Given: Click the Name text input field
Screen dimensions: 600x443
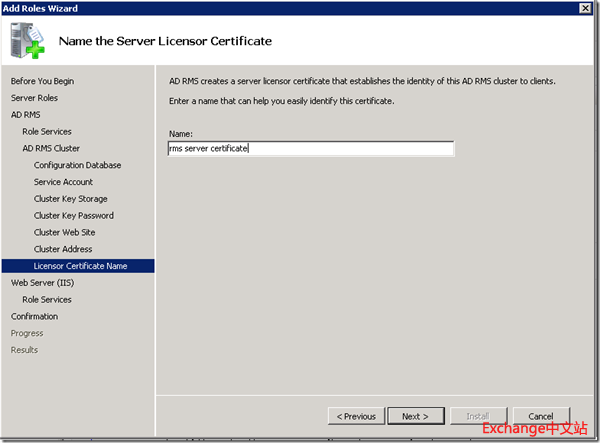Looking at the screenshot, I should tap(311, 148).
